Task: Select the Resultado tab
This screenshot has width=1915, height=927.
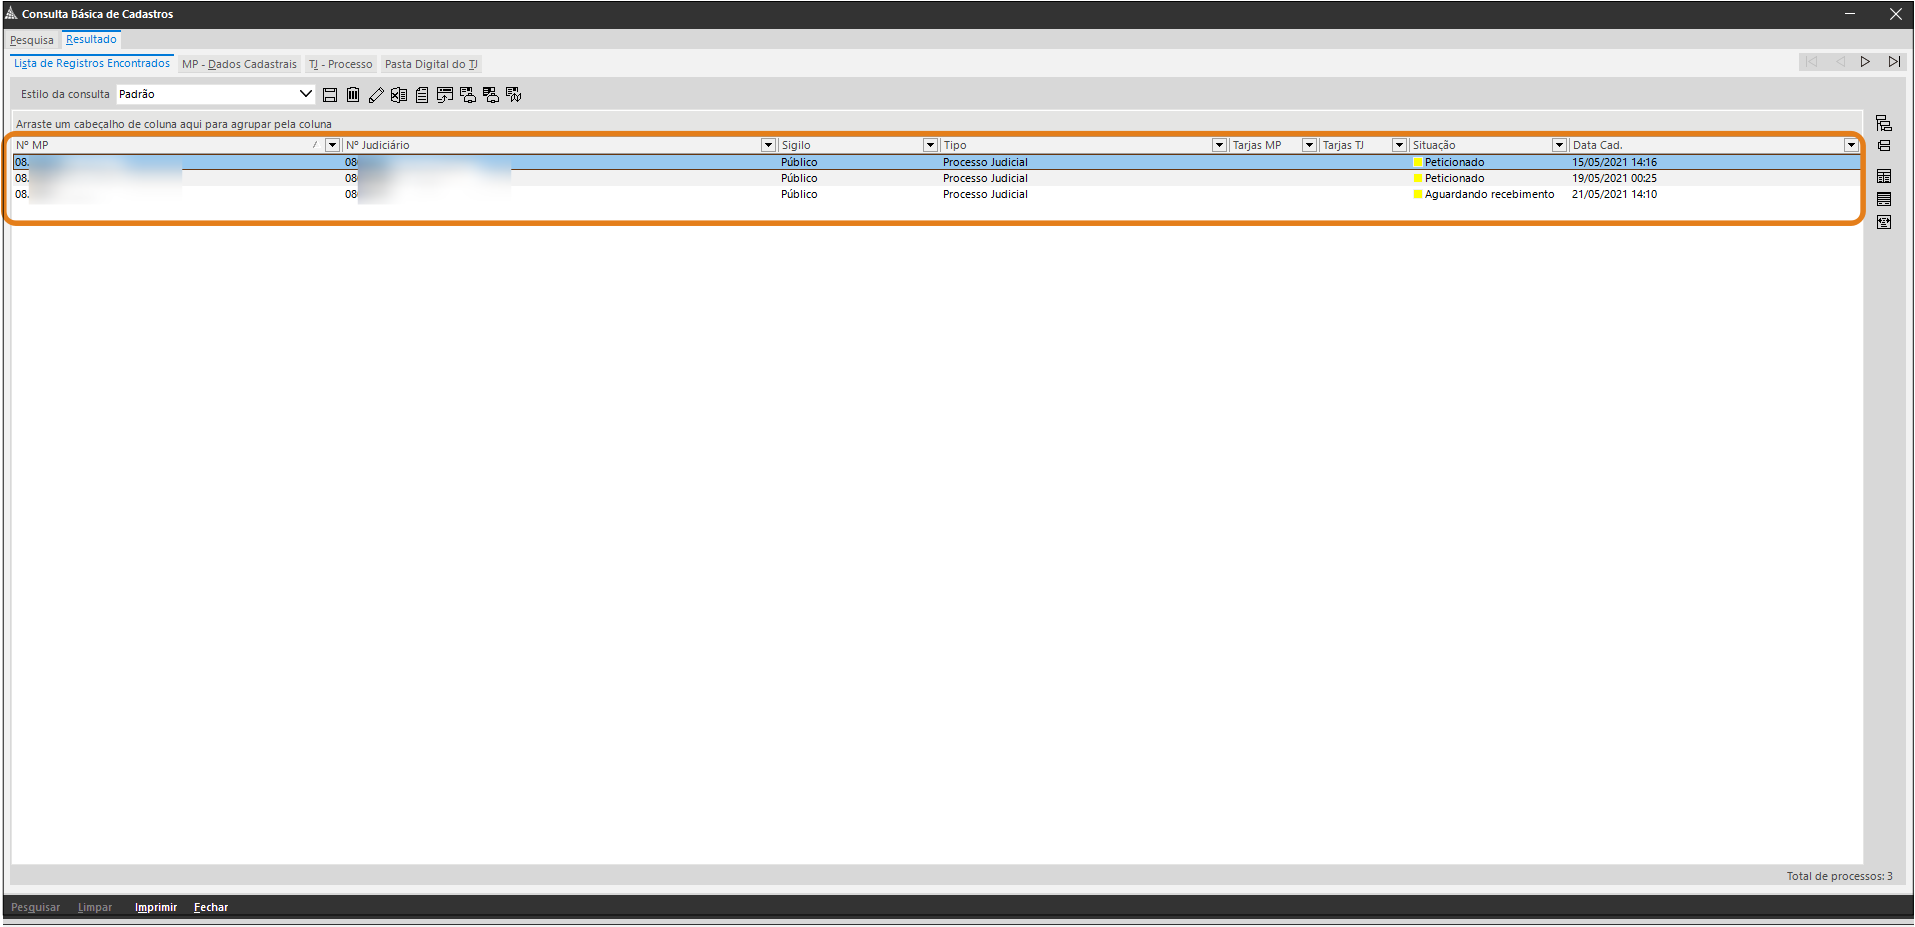Action: (x=91, y=40)
